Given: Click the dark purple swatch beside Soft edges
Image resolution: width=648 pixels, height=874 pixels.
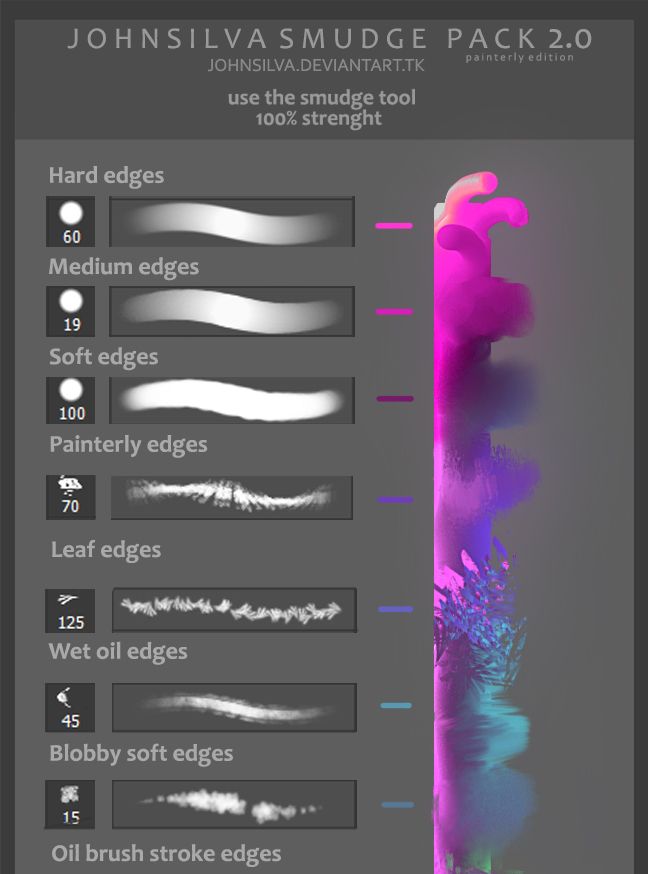Looking at the screenshot, I should [394, 399].
